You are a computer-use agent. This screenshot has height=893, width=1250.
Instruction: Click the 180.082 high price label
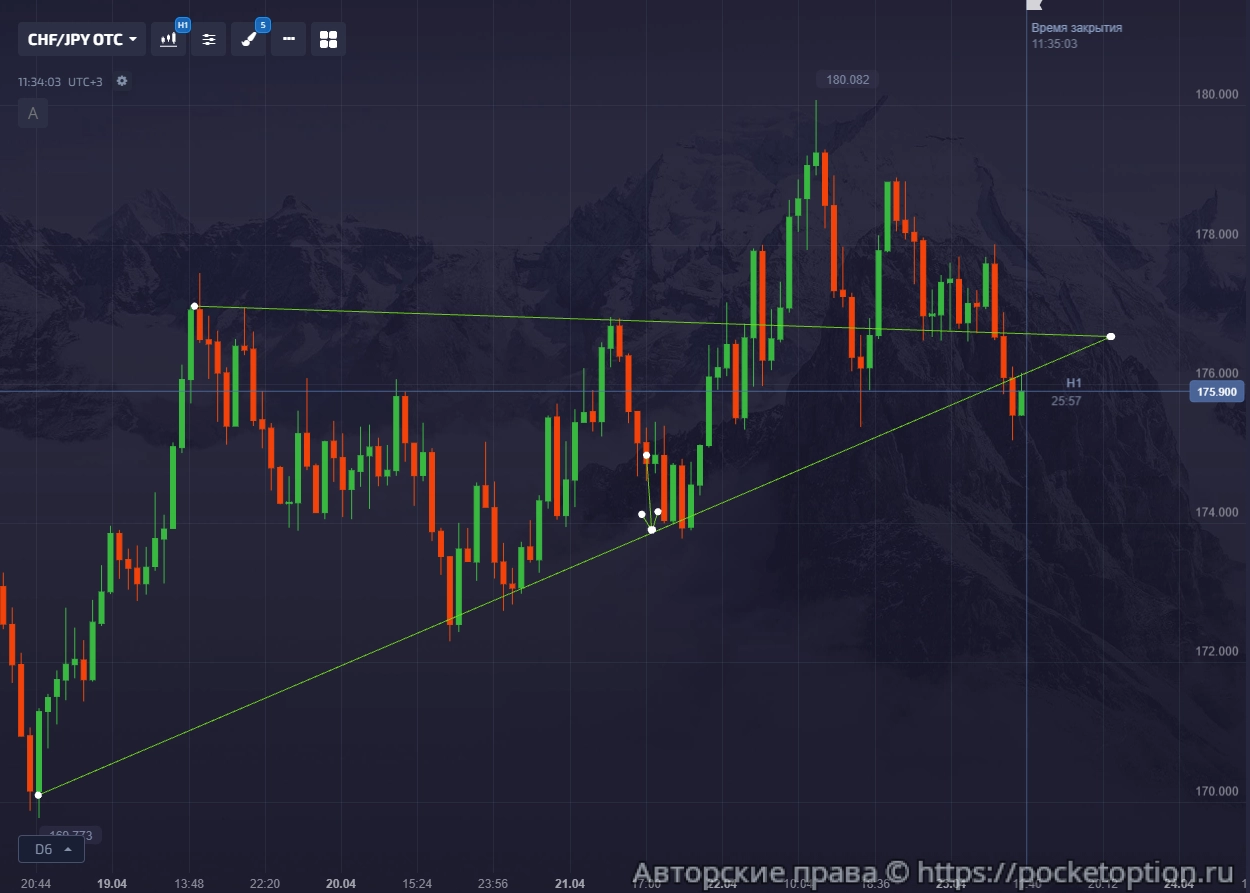coord(847,79)
